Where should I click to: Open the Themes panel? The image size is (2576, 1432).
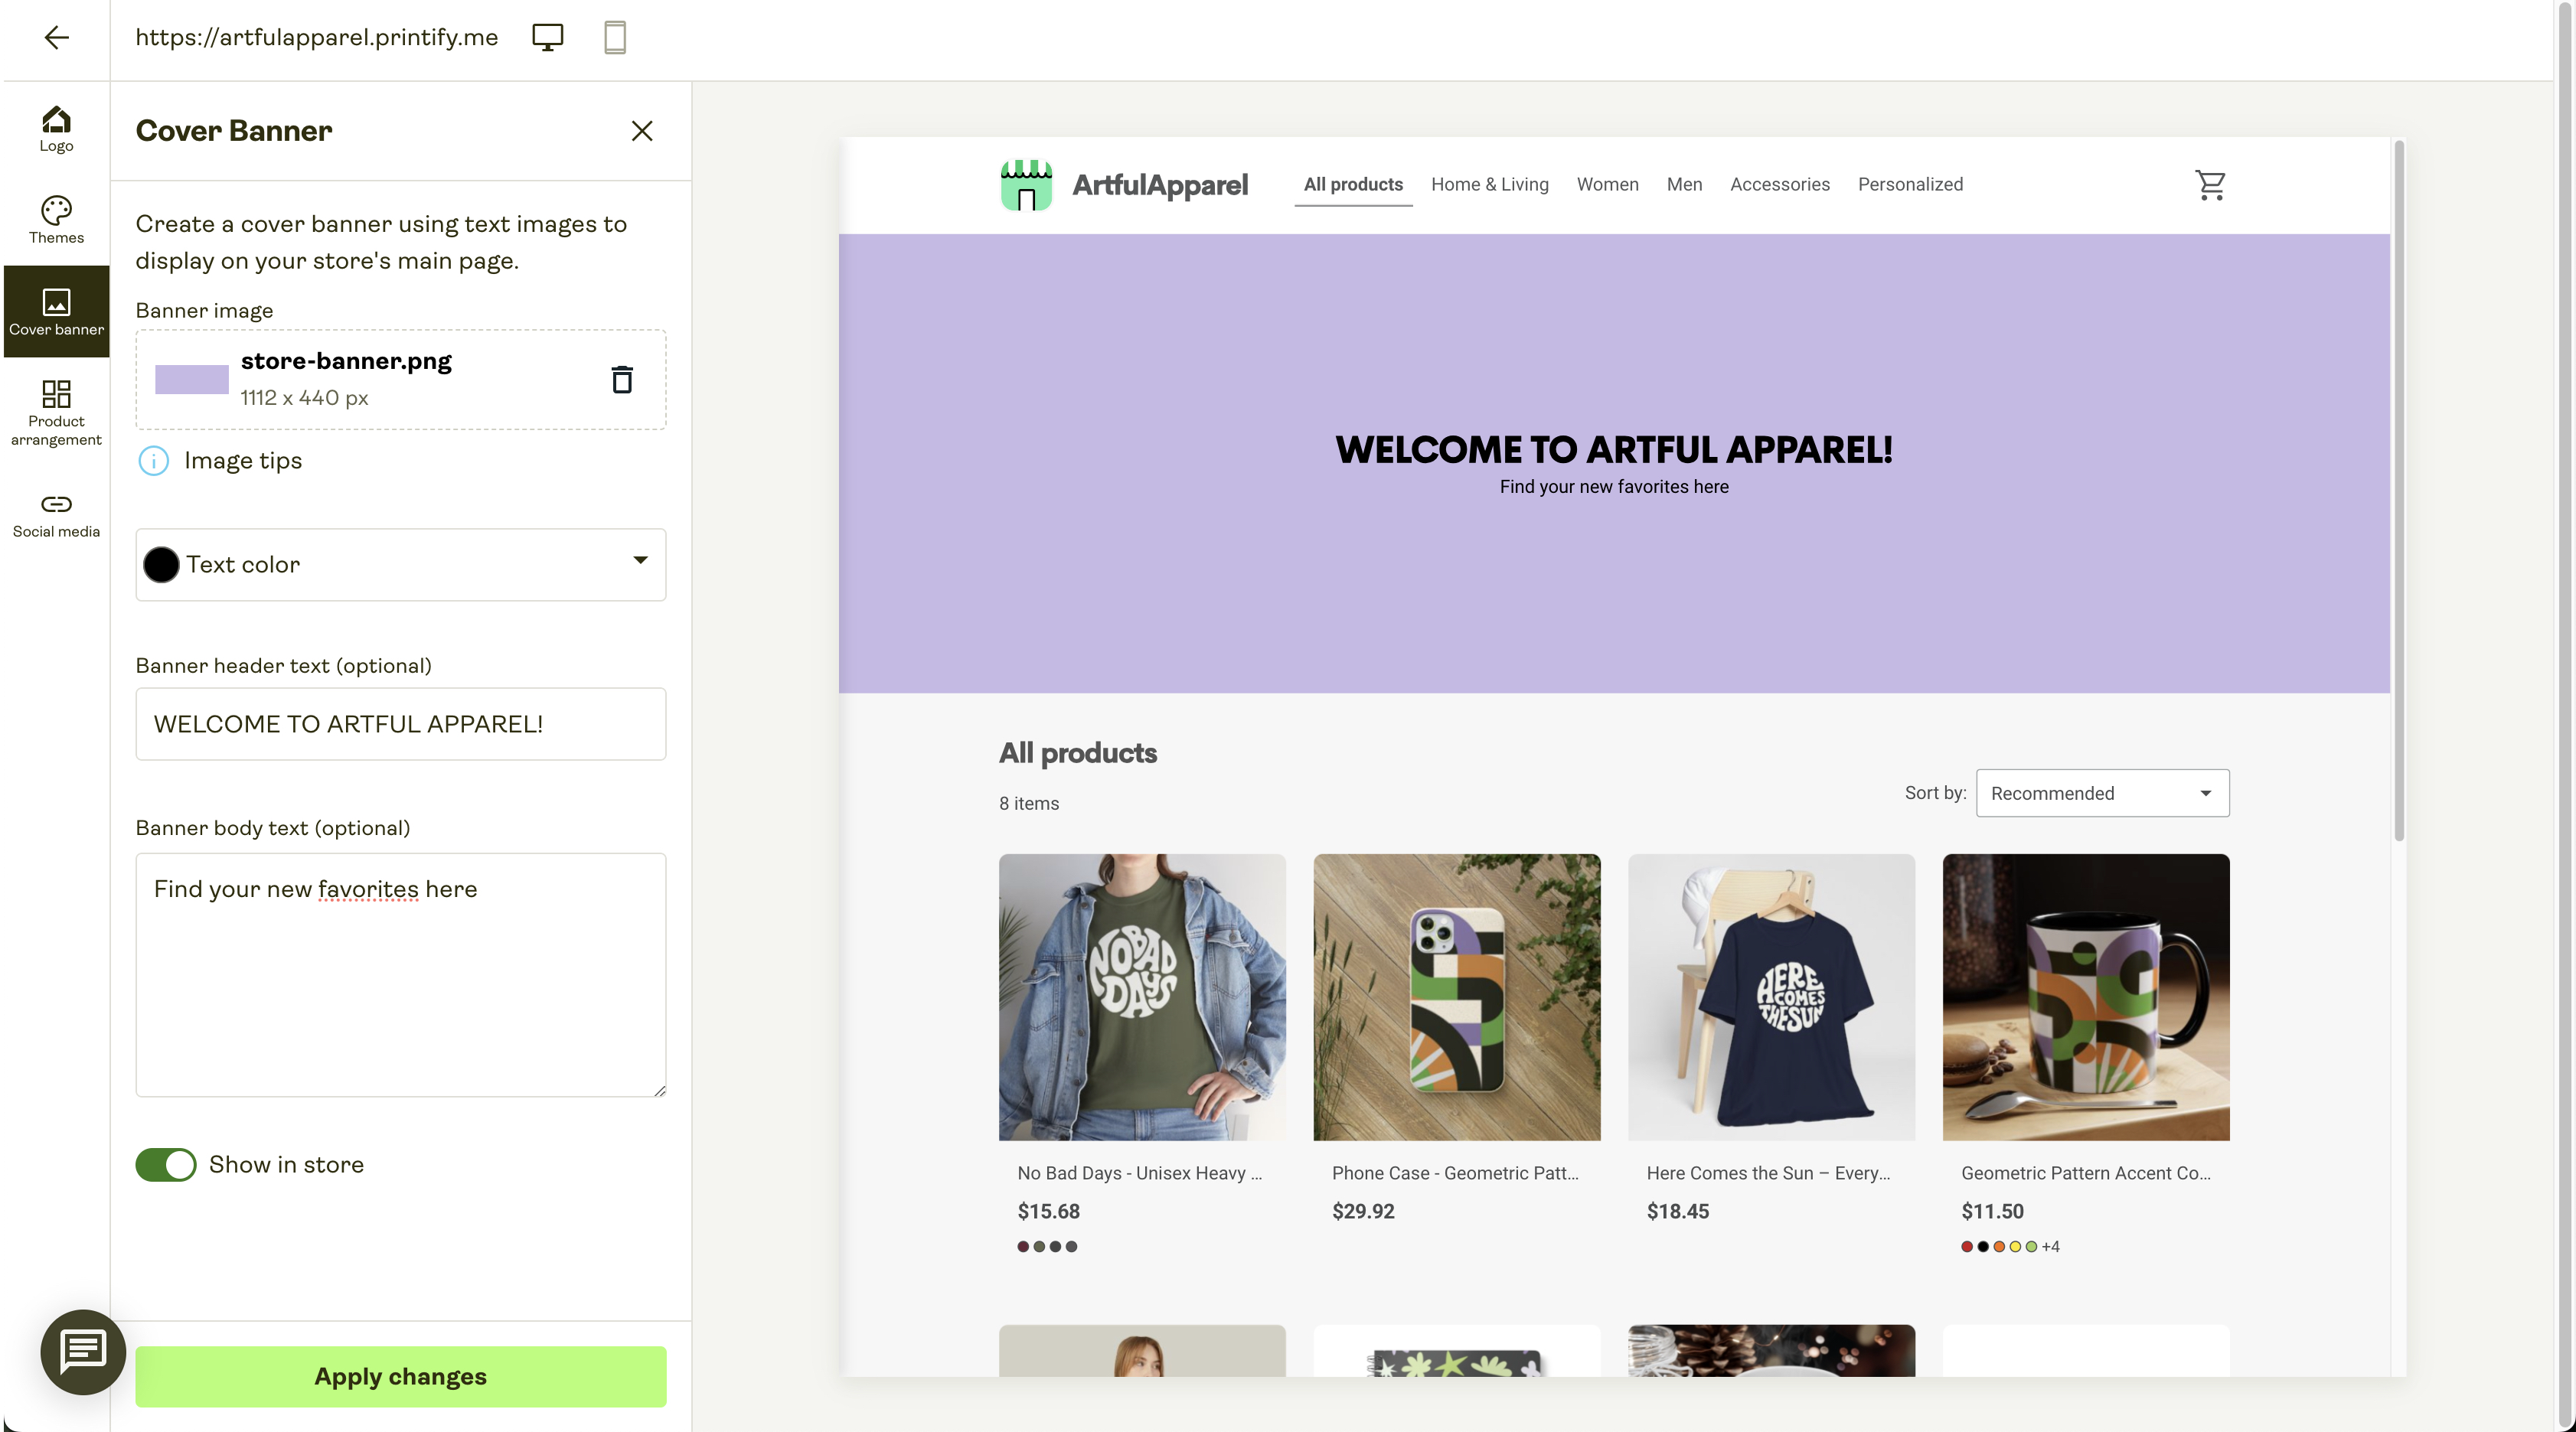[x=56, y=220]
